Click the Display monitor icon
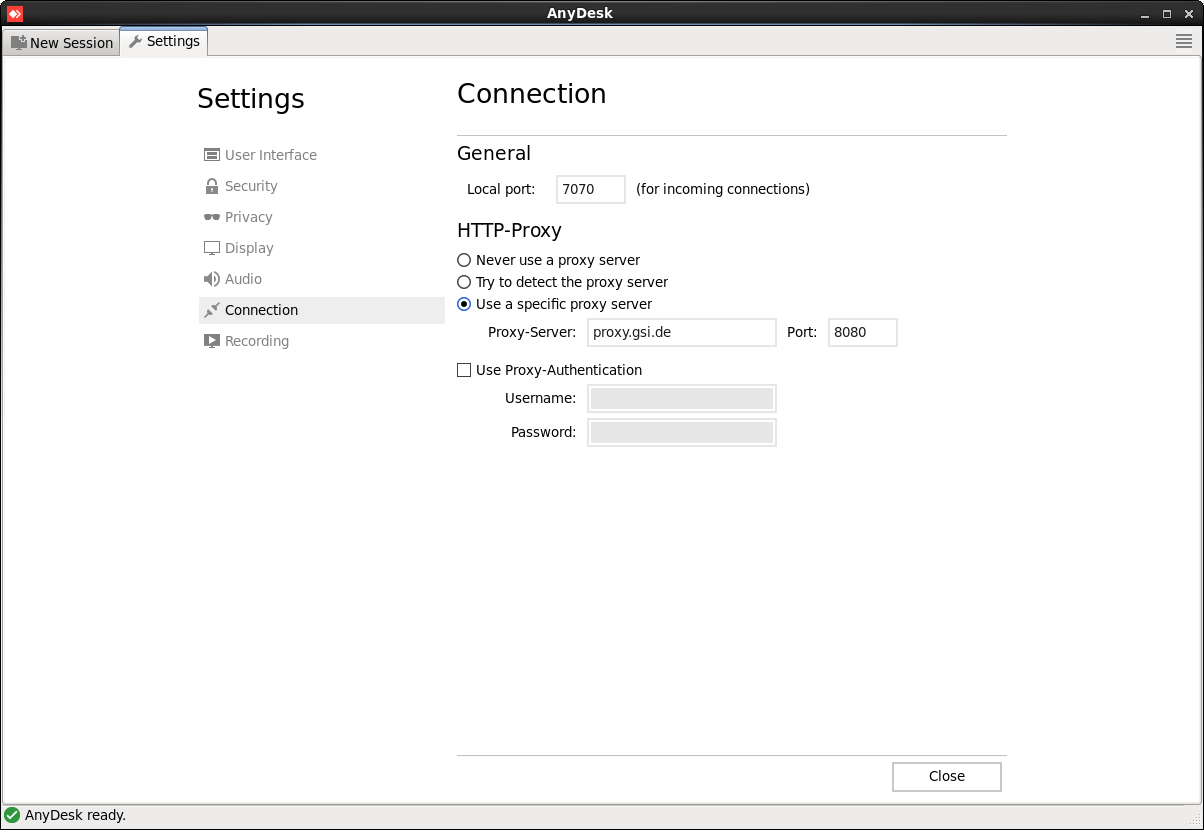1204x830 pixels. click(211, 248)
